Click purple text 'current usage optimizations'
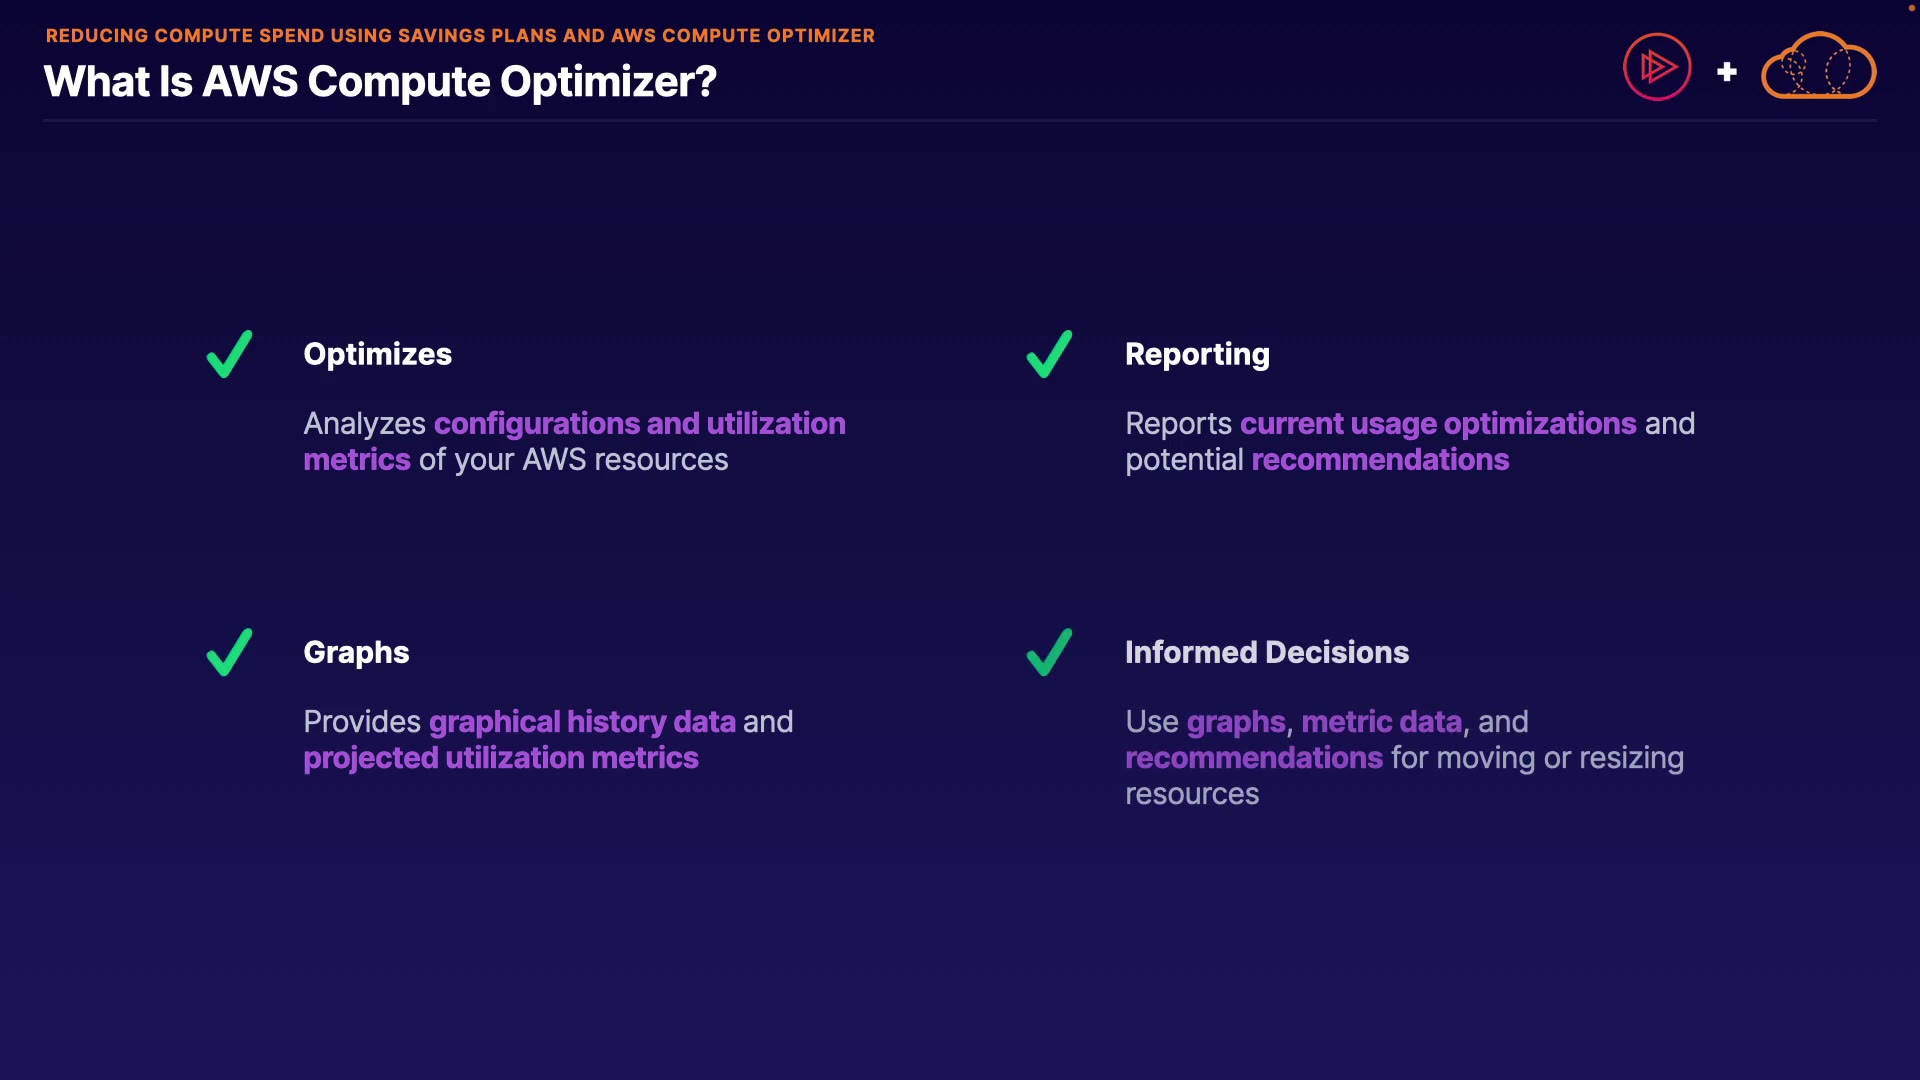 tap(1438, 424)
